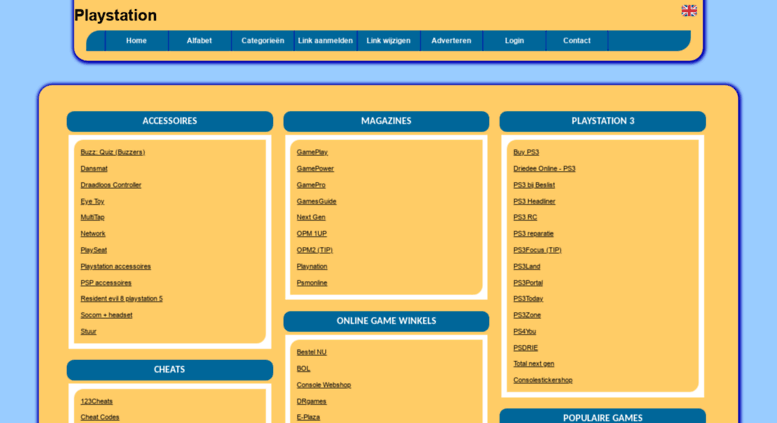This screenshot has width=777, height=423.
Task: Open the PS3 bij Beslist link
Action: (x=534, y=185)
